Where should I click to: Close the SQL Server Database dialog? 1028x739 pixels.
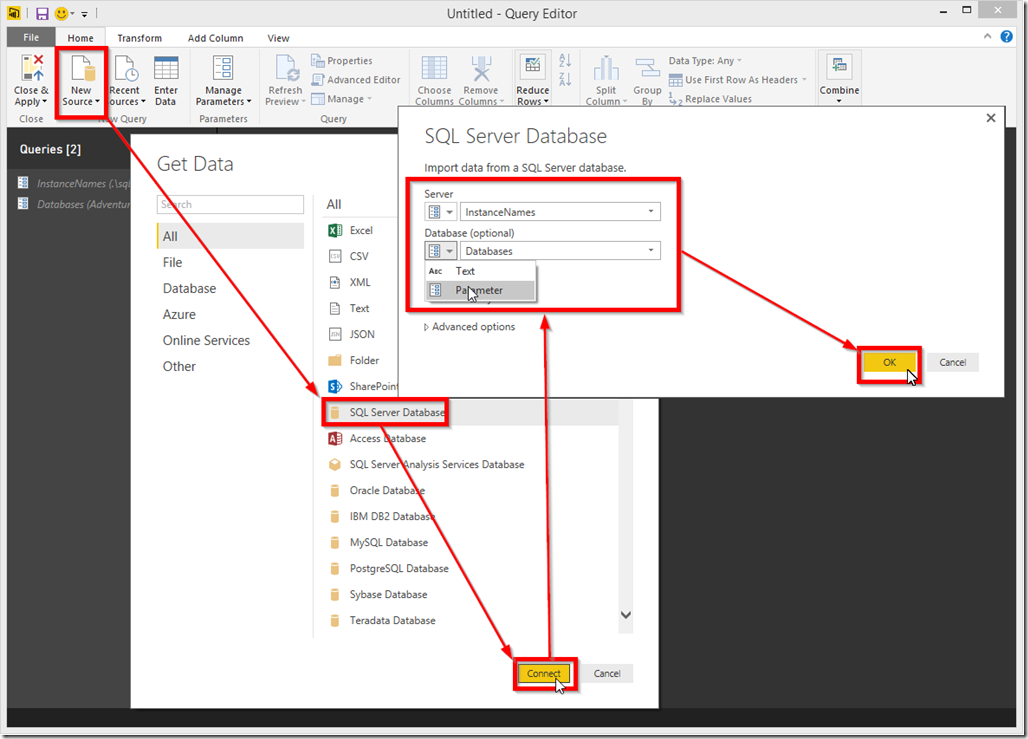coord(991,118)
